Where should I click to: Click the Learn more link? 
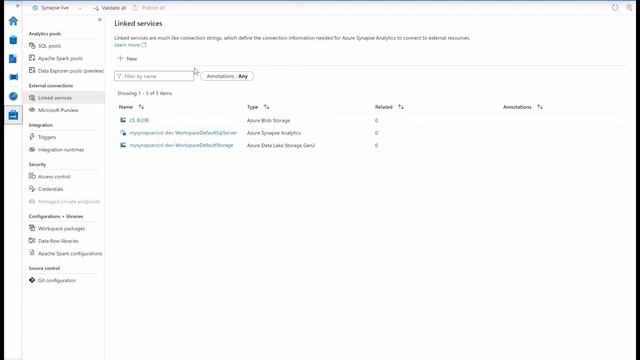click(130, 45)
